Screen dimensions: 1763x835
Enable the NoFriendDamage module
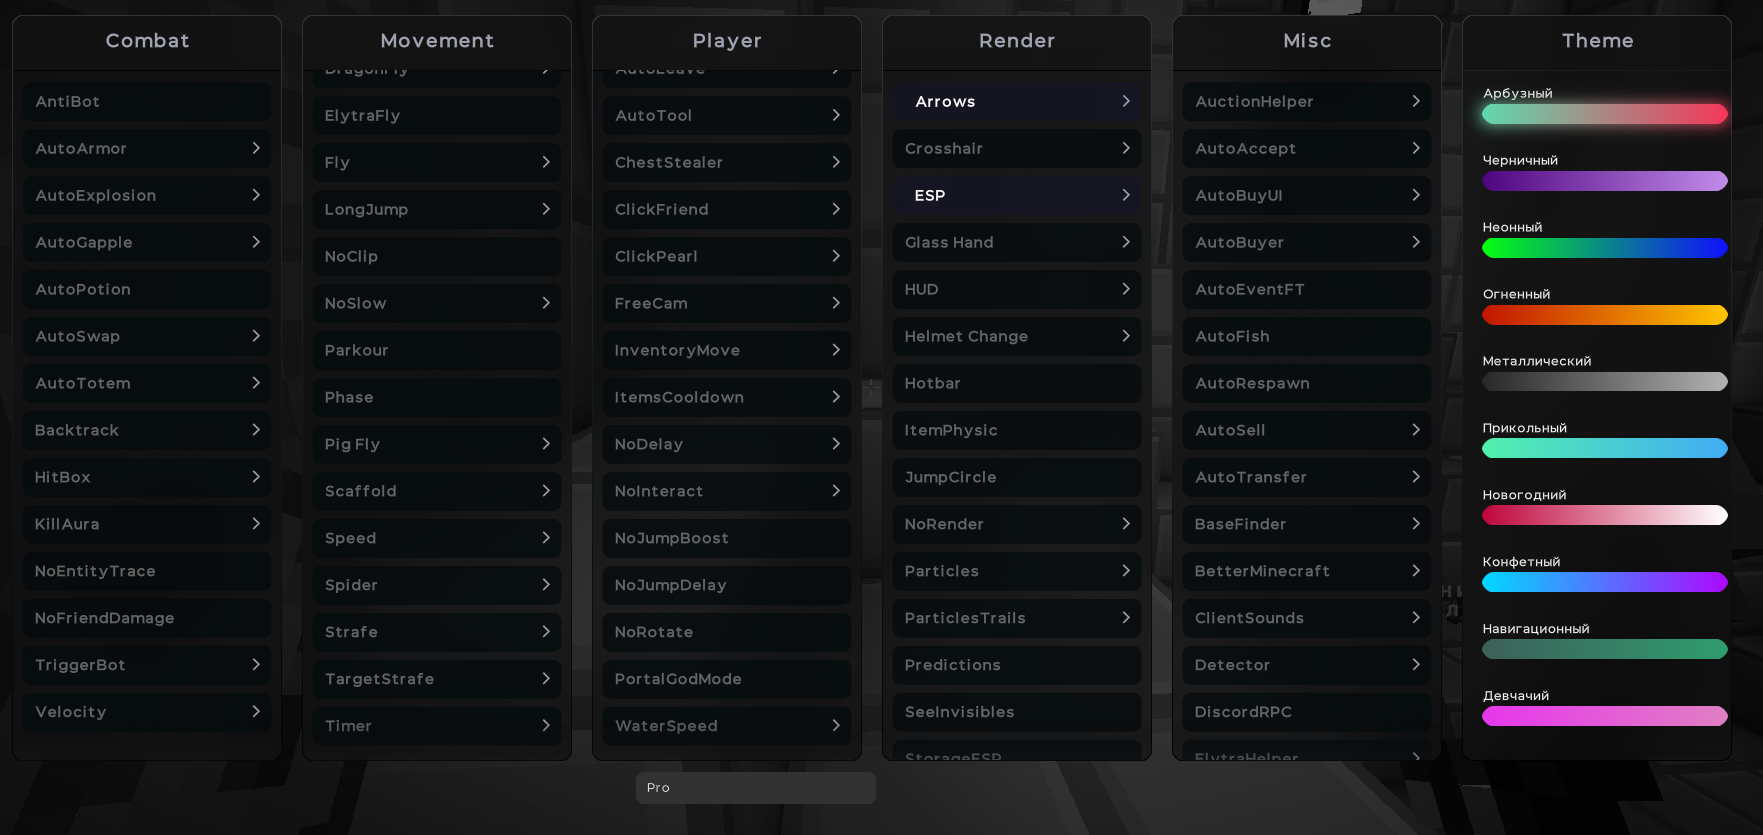147,618
